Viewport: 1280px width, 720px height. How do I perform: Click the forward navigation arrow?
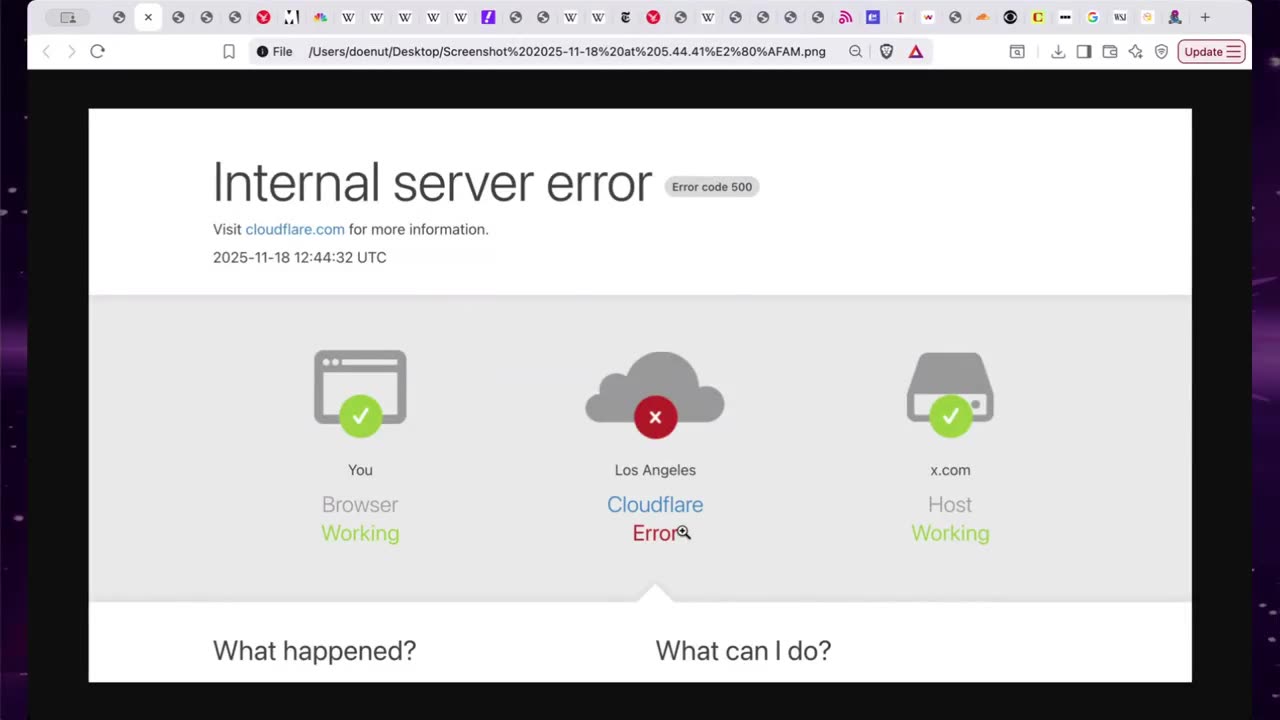pyautogui.click(x=71, y=51)
